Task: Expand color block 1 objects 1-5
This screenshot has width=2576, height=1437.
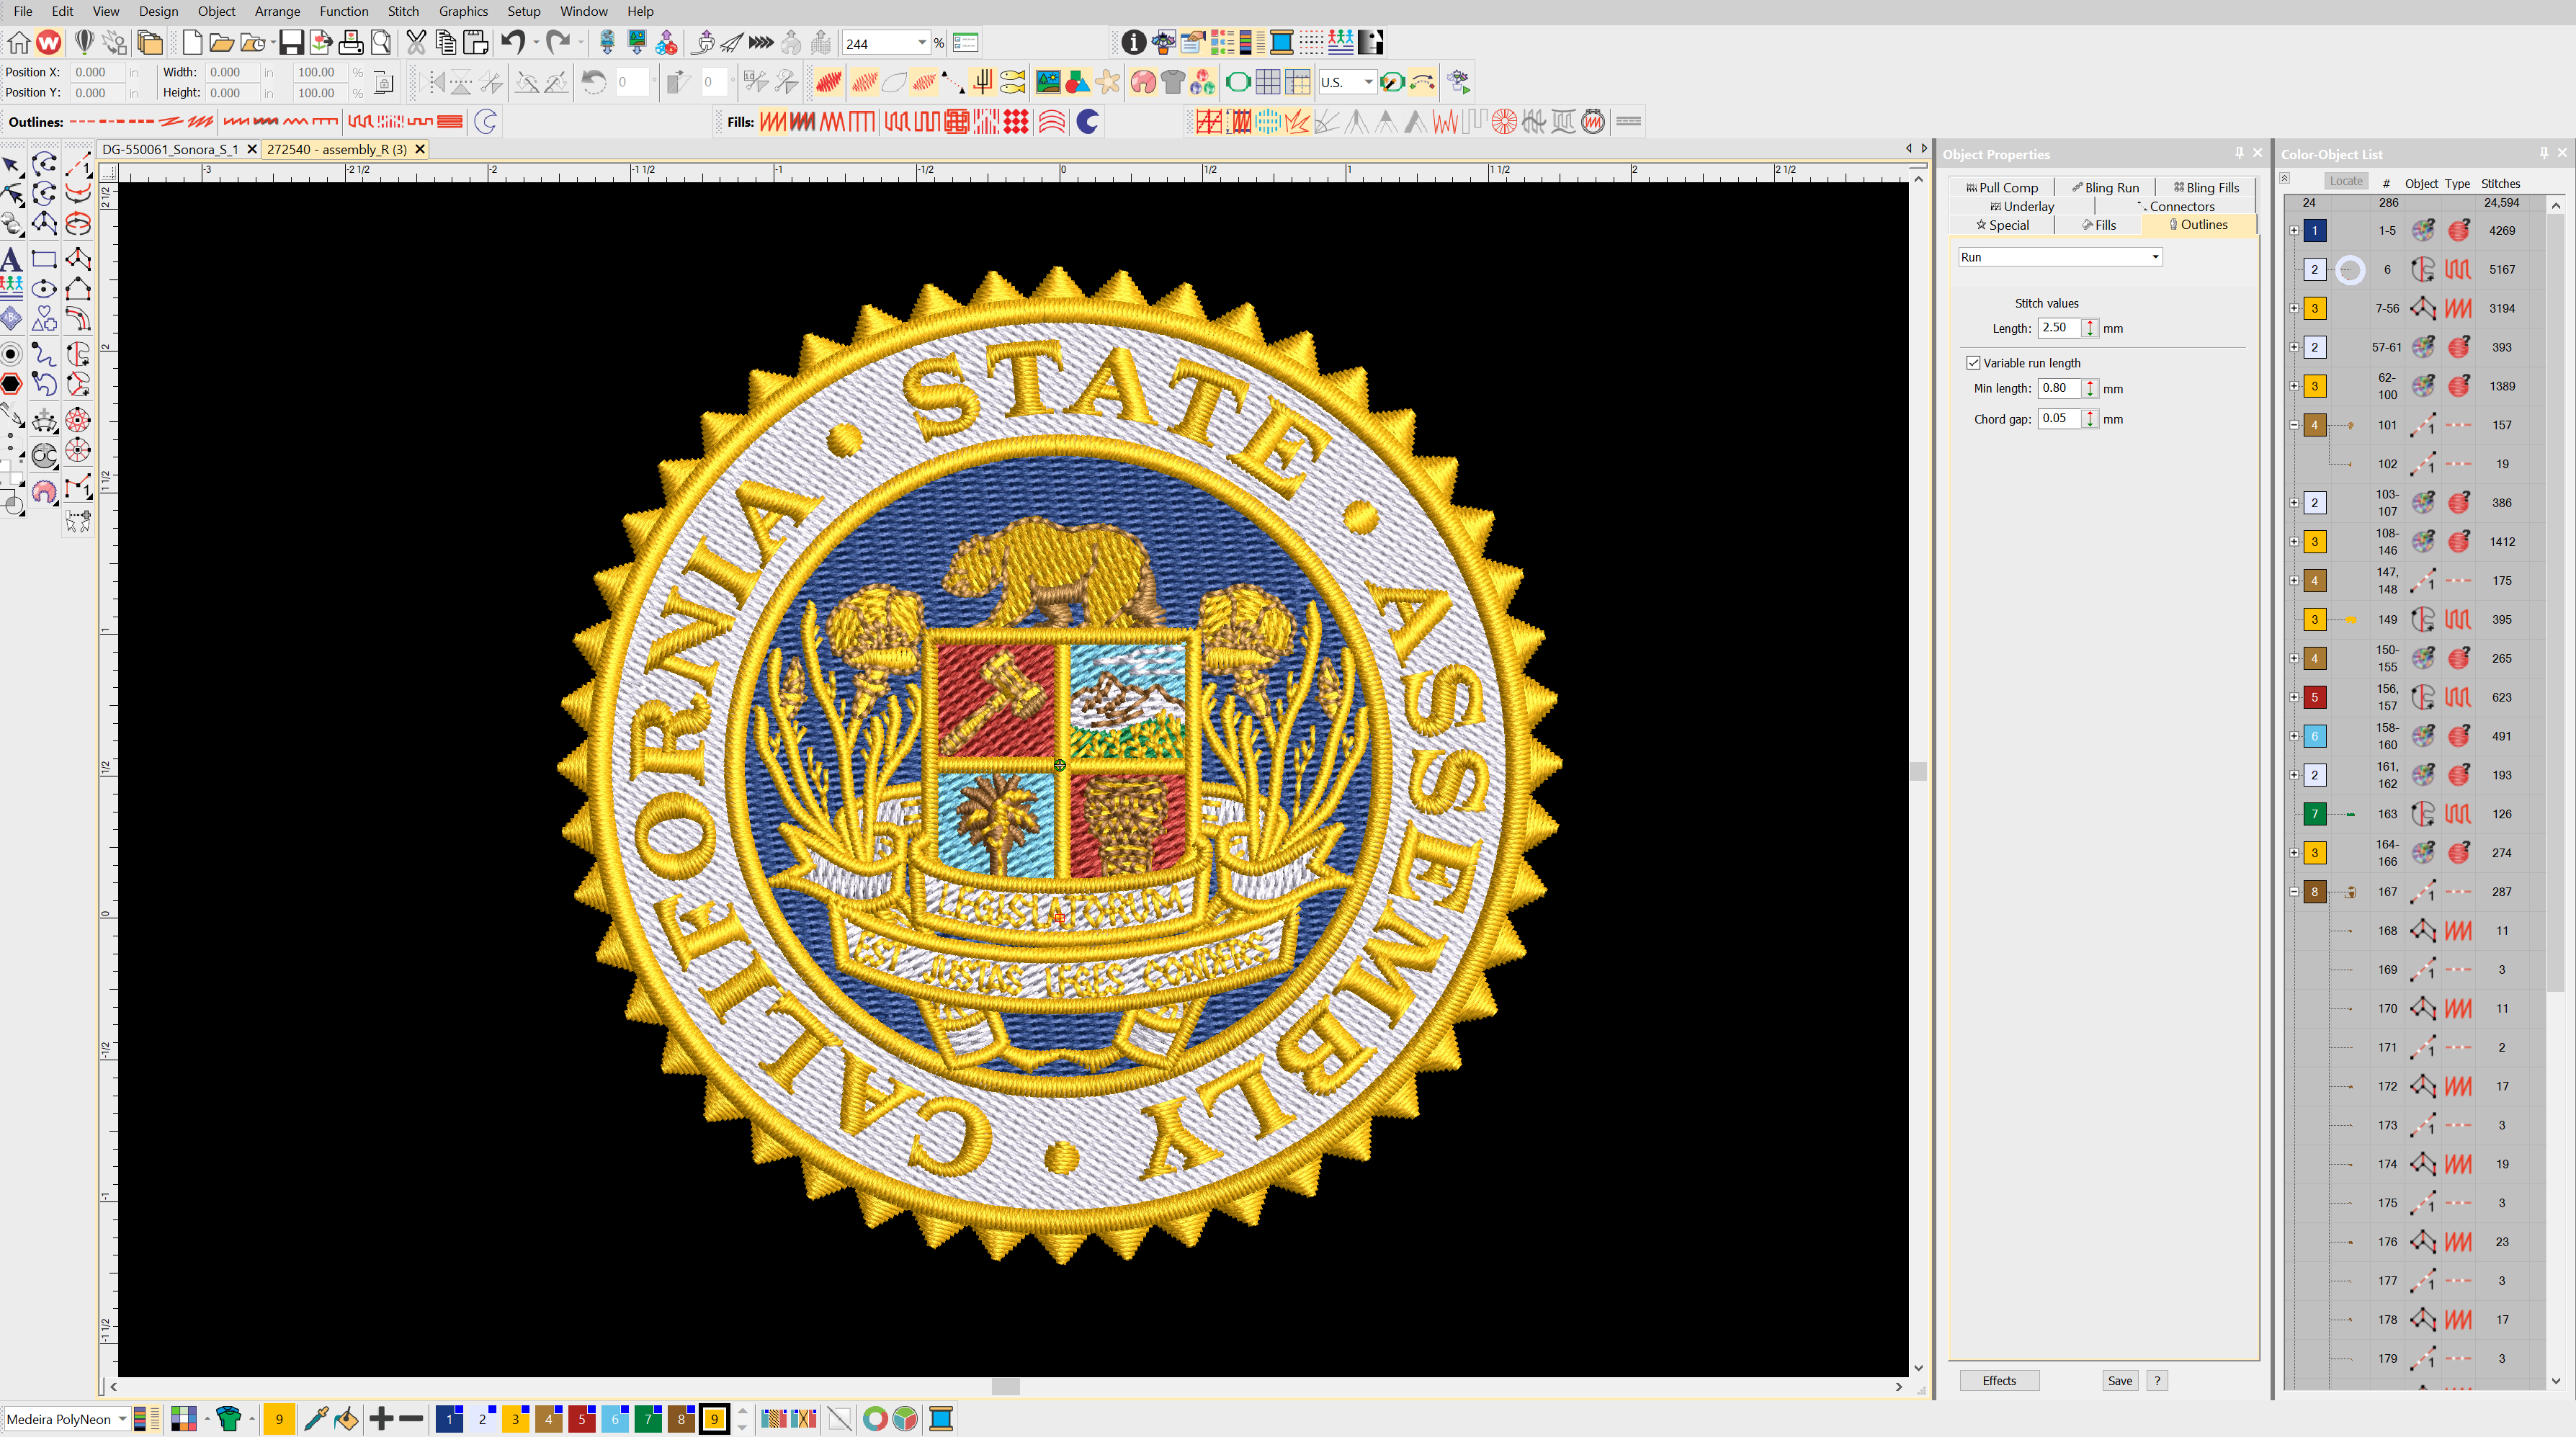Action: pos(2294,231)
